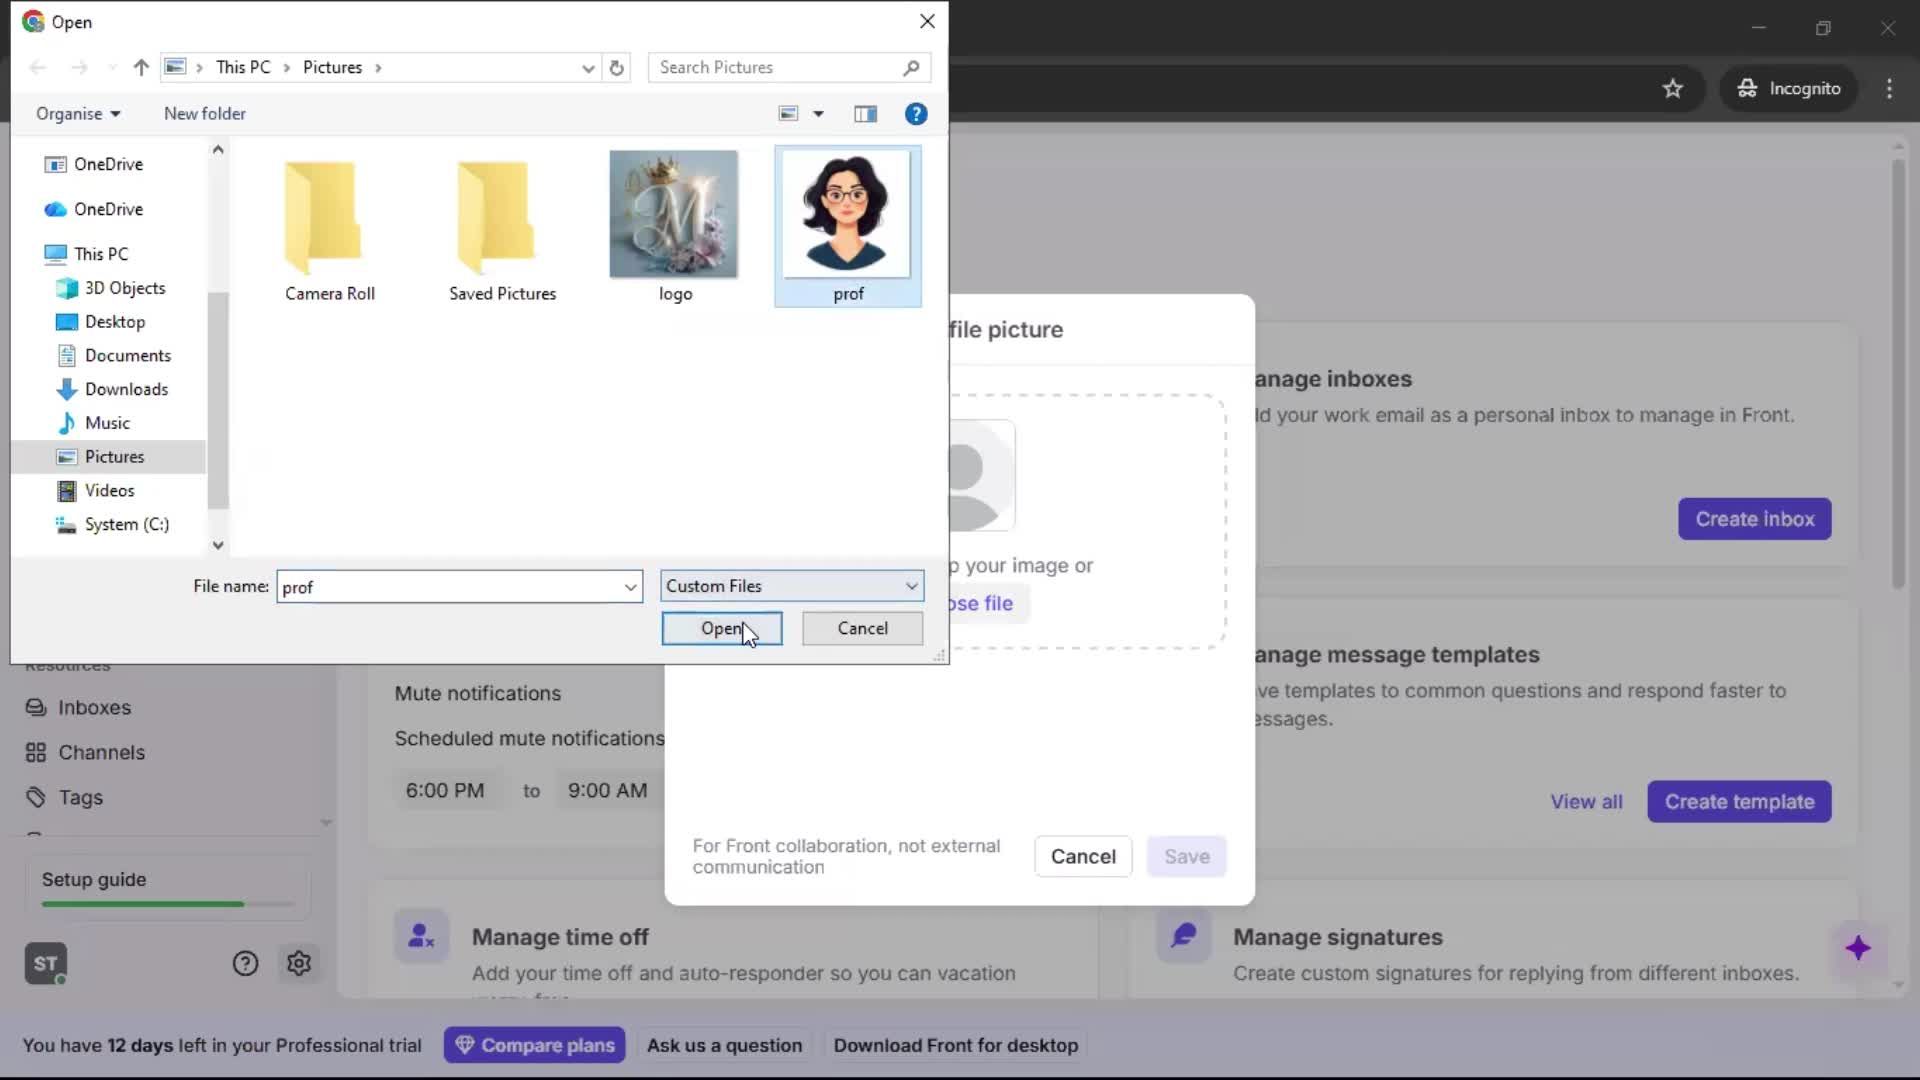1920x1080 pixels.
Task: Open the Organise dropdown menu
Action: (77, 113)
